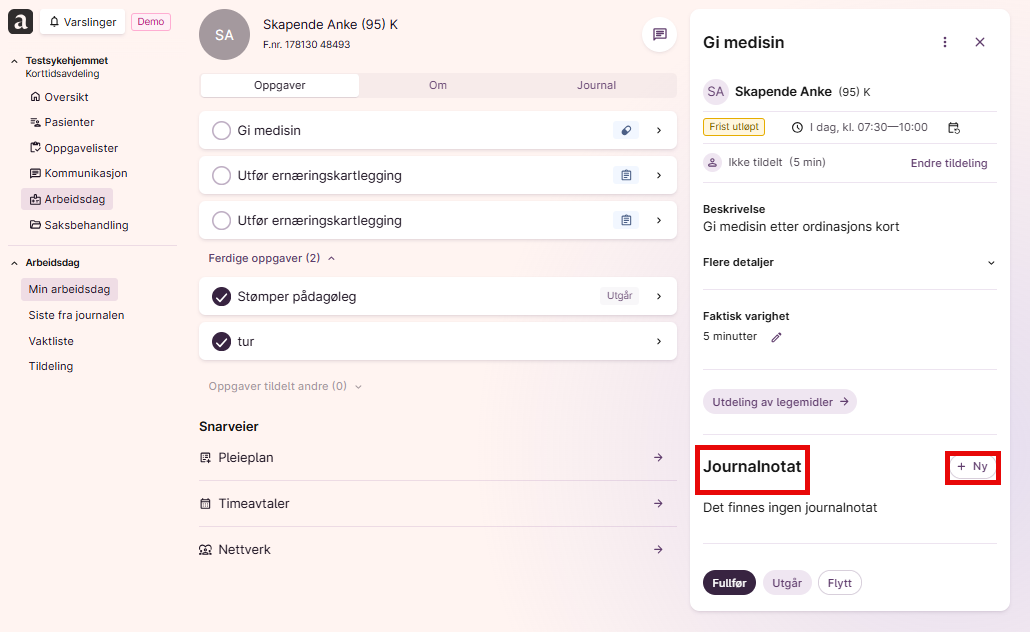Viewport: 1030px width, 632px height.
Task: Switch to the Om tab
Action: pos(438,85)
